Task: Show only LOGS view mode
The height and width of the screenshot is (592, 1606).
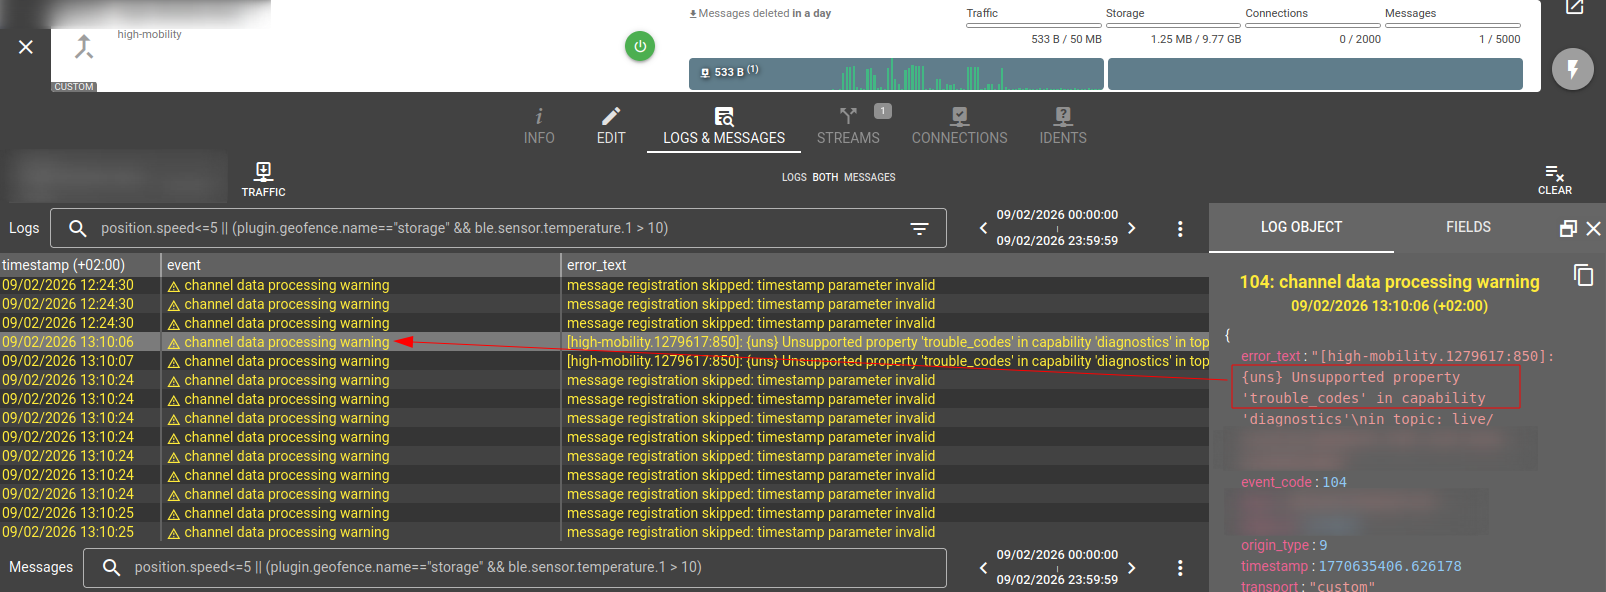Action: pyautogui.click(x=794, y=177)
